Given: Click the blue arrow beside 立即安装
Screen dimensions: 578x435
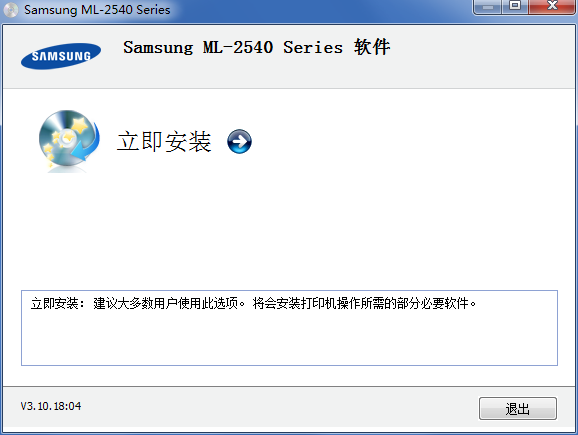Looking at the screenshot, I should [x=239, y=141].
